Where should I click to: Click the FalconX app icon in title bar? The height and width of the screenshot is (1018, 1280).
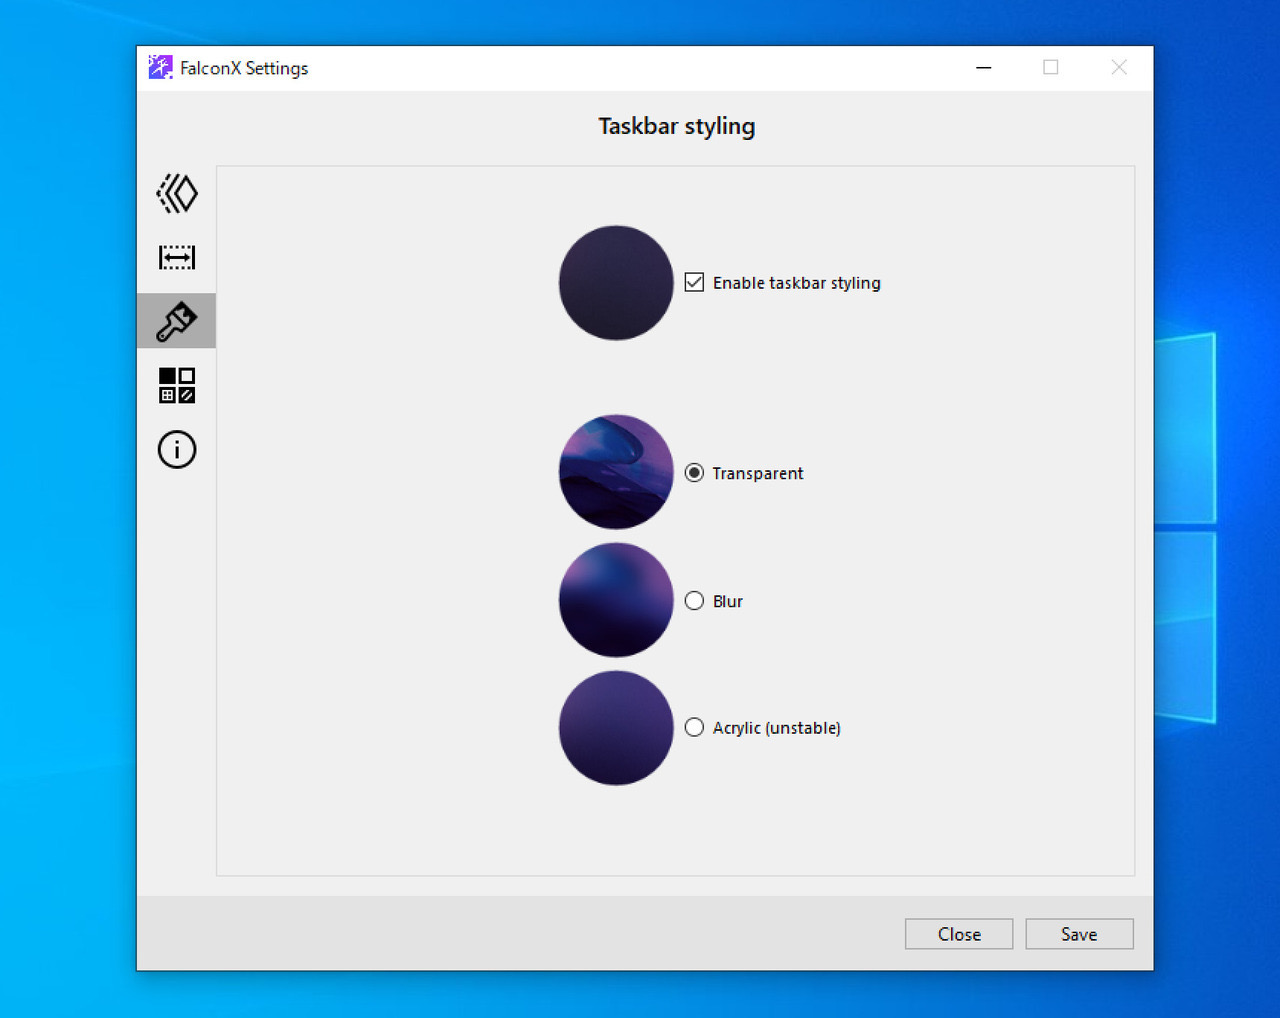click(160, 67)
